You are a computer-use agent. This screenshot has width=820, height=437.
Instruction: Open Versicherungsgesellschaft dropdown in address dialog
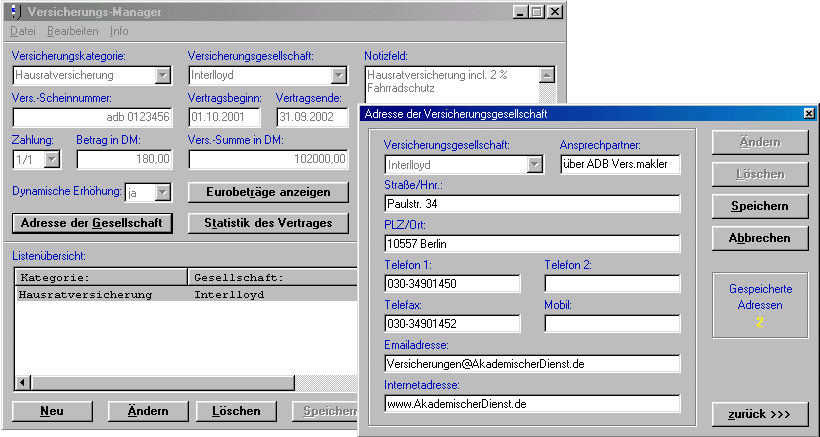pos(536,164)
